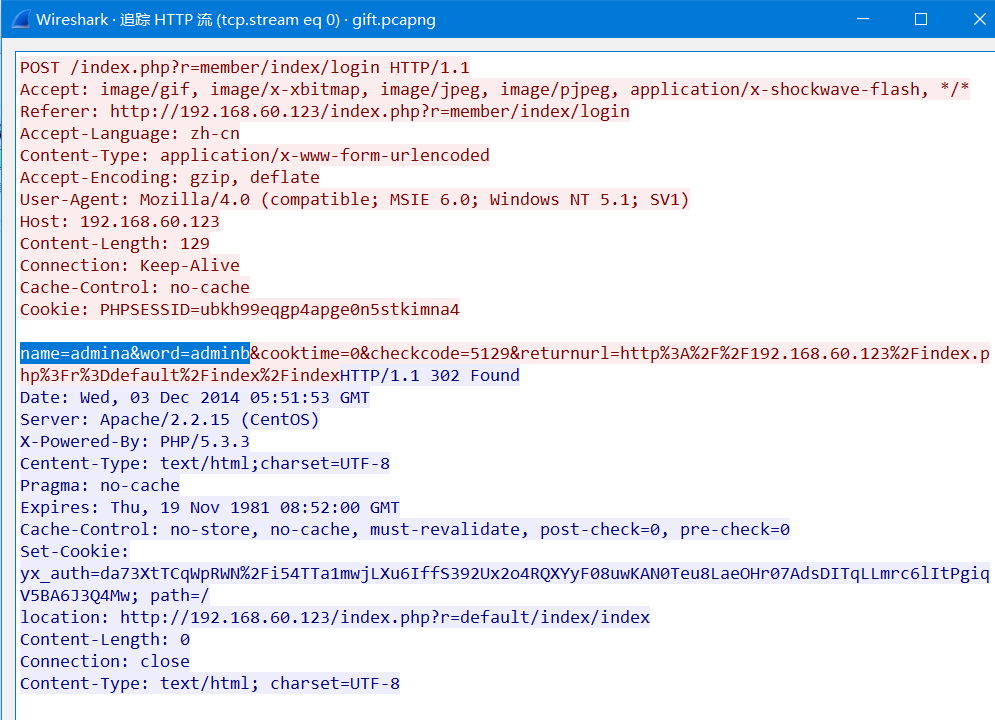Click the V5BA6J3Q4Mw; path=/ line
This screenshot has height=720, width=995.
pyautogui.click(x=115, y=596)
